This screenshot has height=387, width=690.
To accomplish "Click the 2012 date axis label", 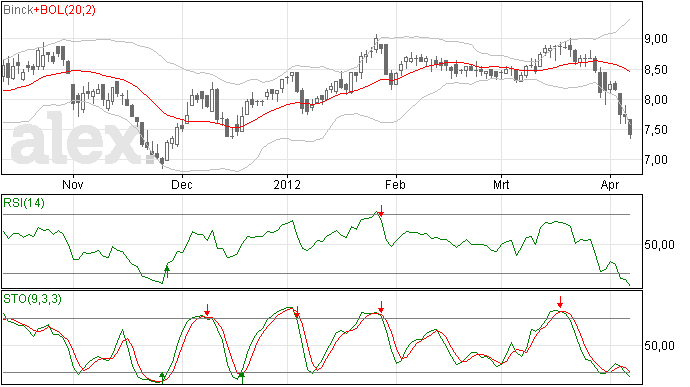I will coord(287,184).
